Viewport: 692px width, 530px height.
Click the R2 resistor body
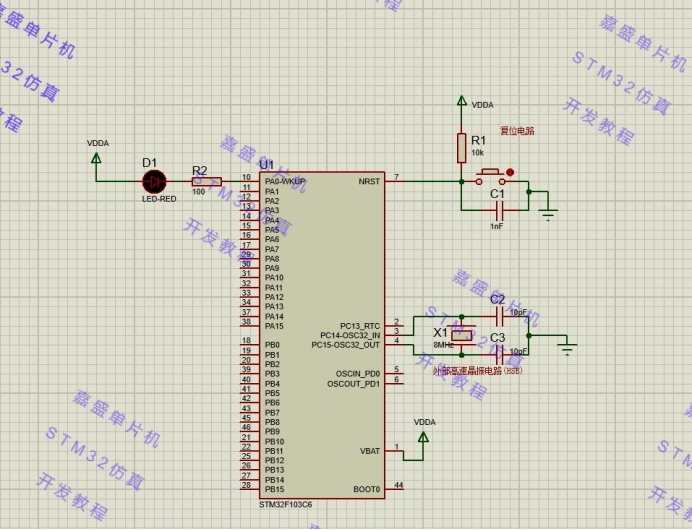pyautogui.click(x=207, y=181)
